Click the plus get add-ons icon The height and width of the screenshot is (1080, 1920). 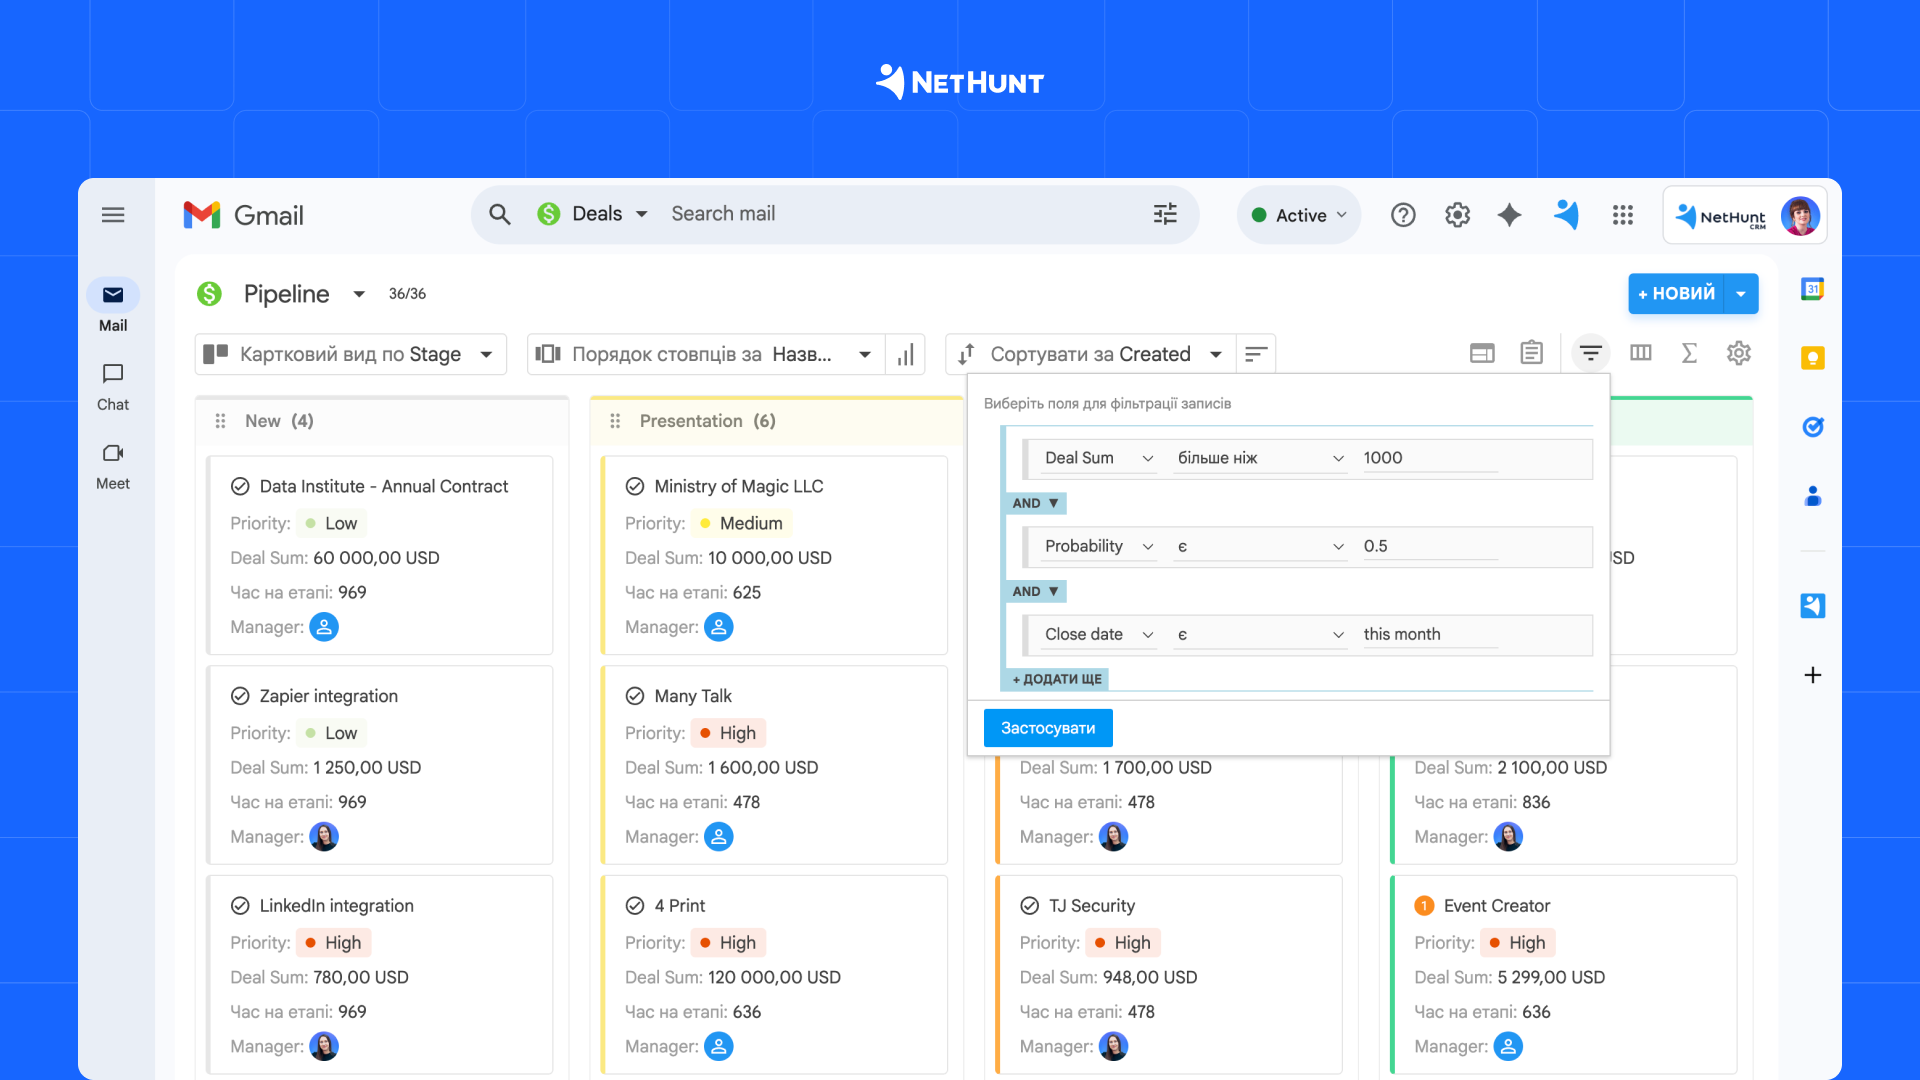coord(1812,675)
